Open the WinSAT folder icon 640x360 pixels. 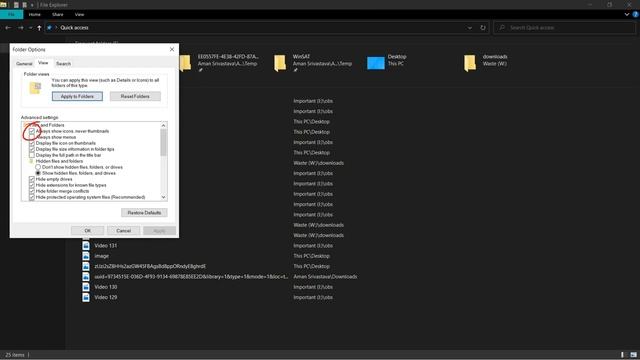[x=280, y=63]
